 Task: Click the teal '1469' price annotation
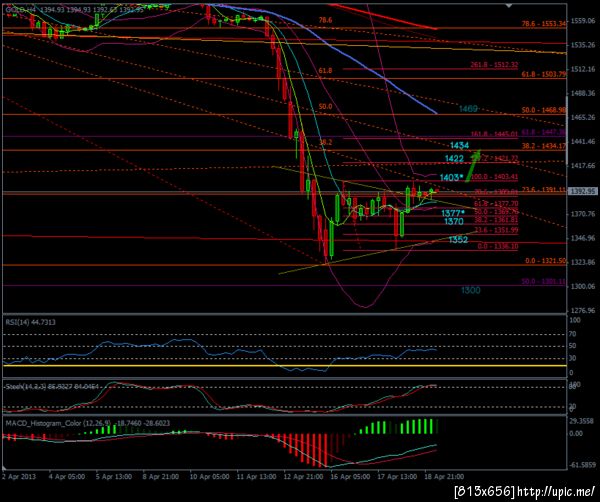468,109
